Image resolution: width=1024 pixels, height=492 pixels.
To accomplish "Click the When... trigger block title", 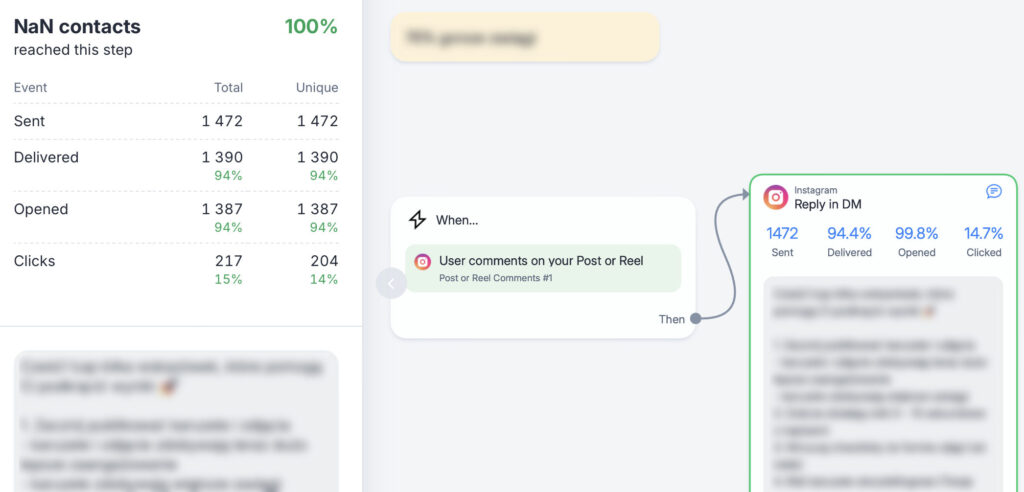I will click(x=457, y=220).
